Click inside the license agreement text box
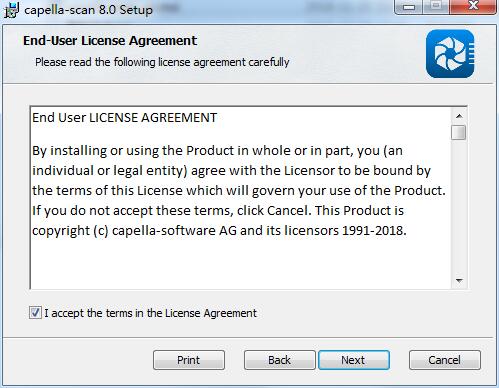The image size is (499, 388). point(241,198)
